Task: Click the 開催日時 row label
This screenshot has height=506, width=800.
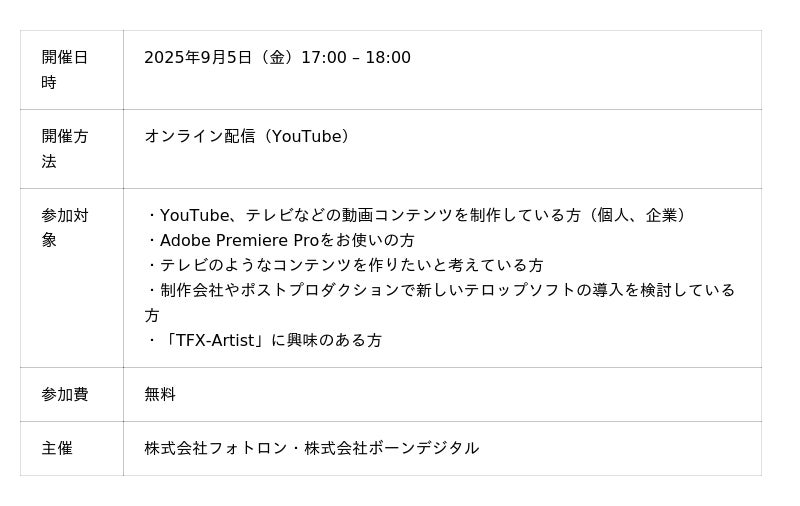Action: pos(65,70)
